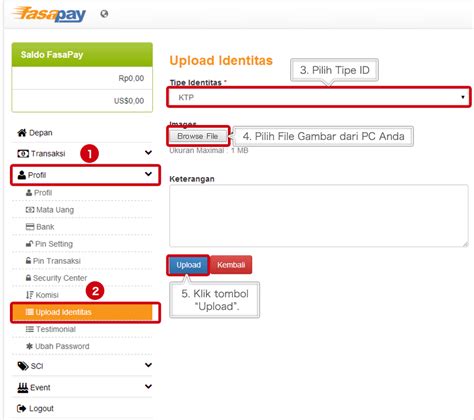Click the blue Upload button
The width and height of the screenshot is (474, 420).
(188, 265)
